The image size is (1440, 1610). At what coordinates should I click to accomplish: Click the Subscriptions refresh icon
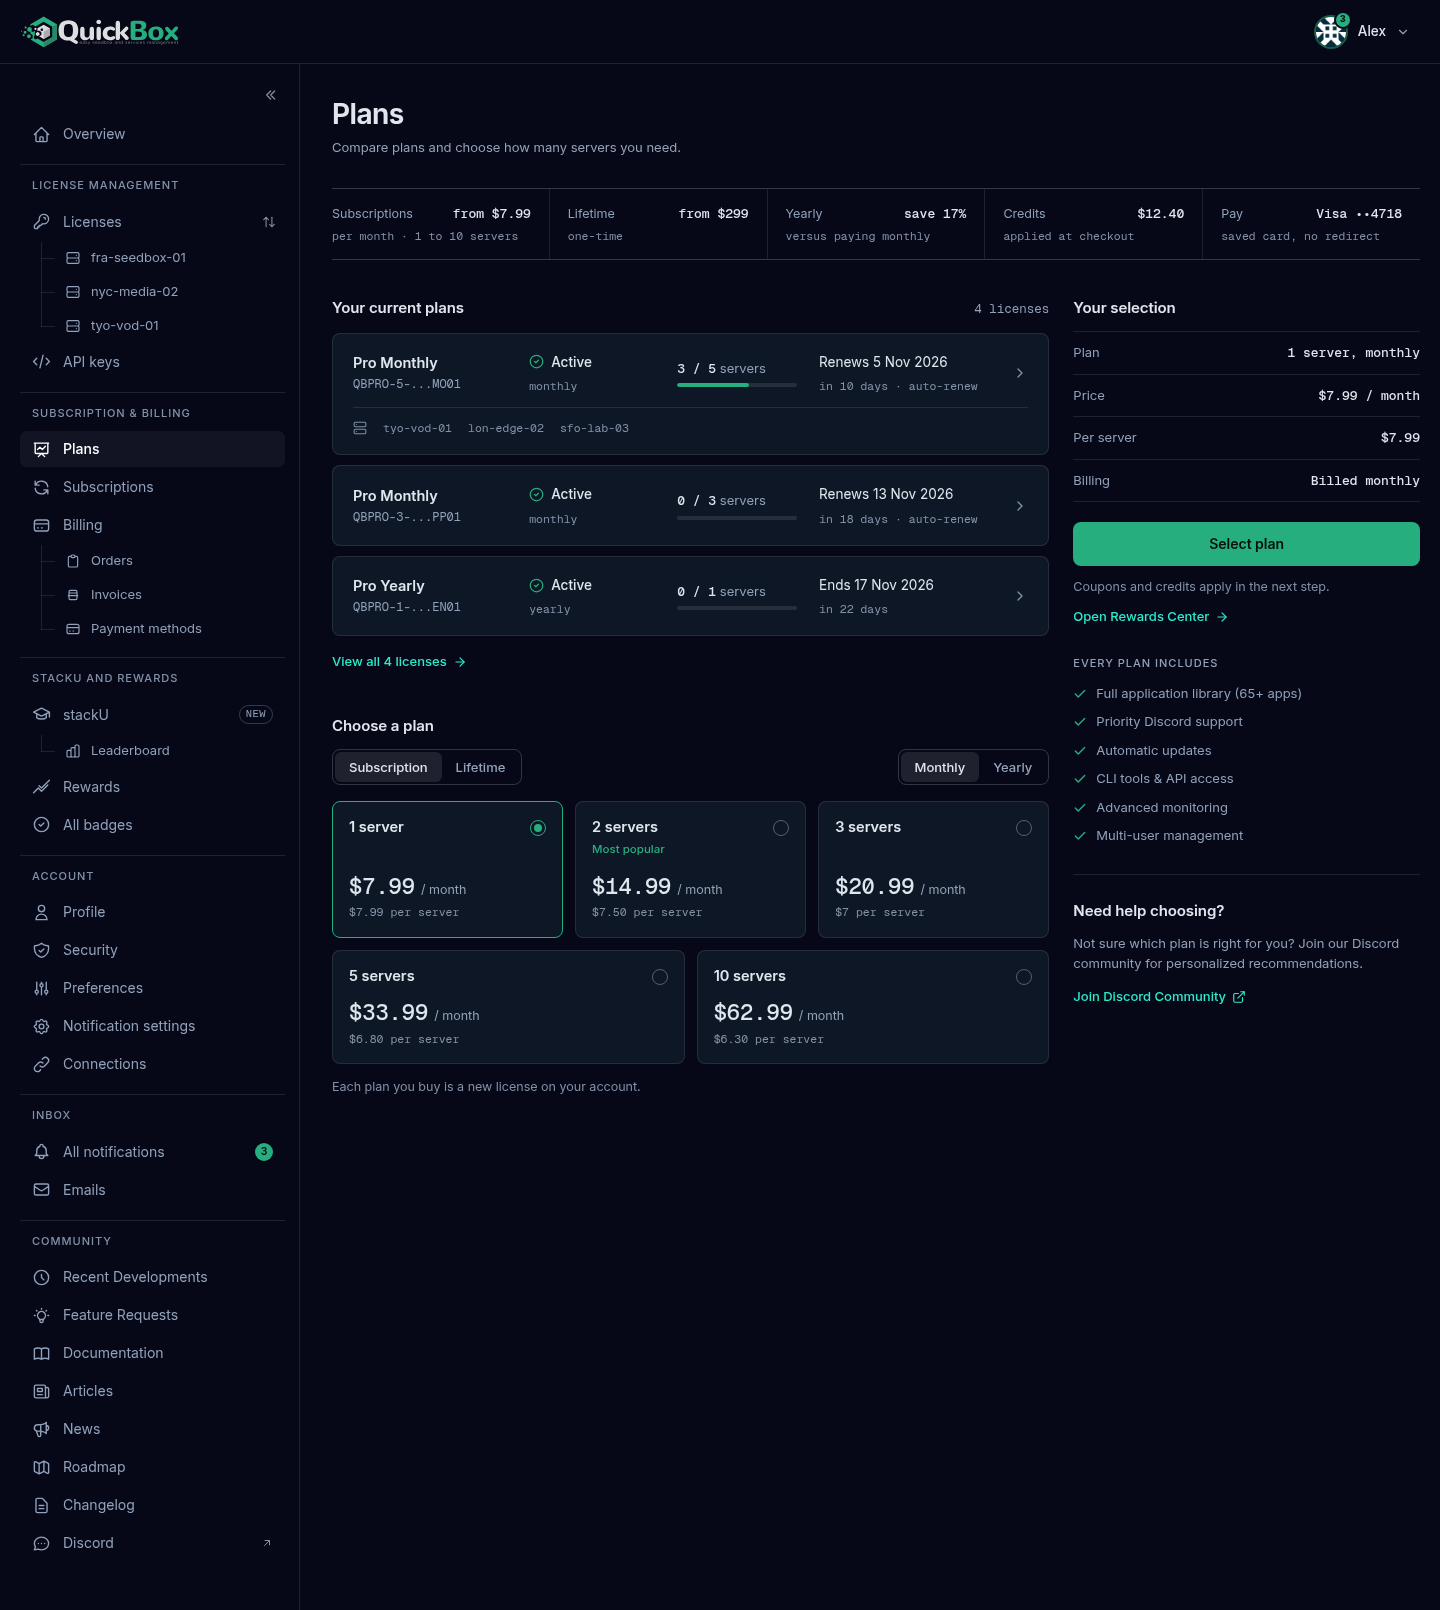click(42, 487)
